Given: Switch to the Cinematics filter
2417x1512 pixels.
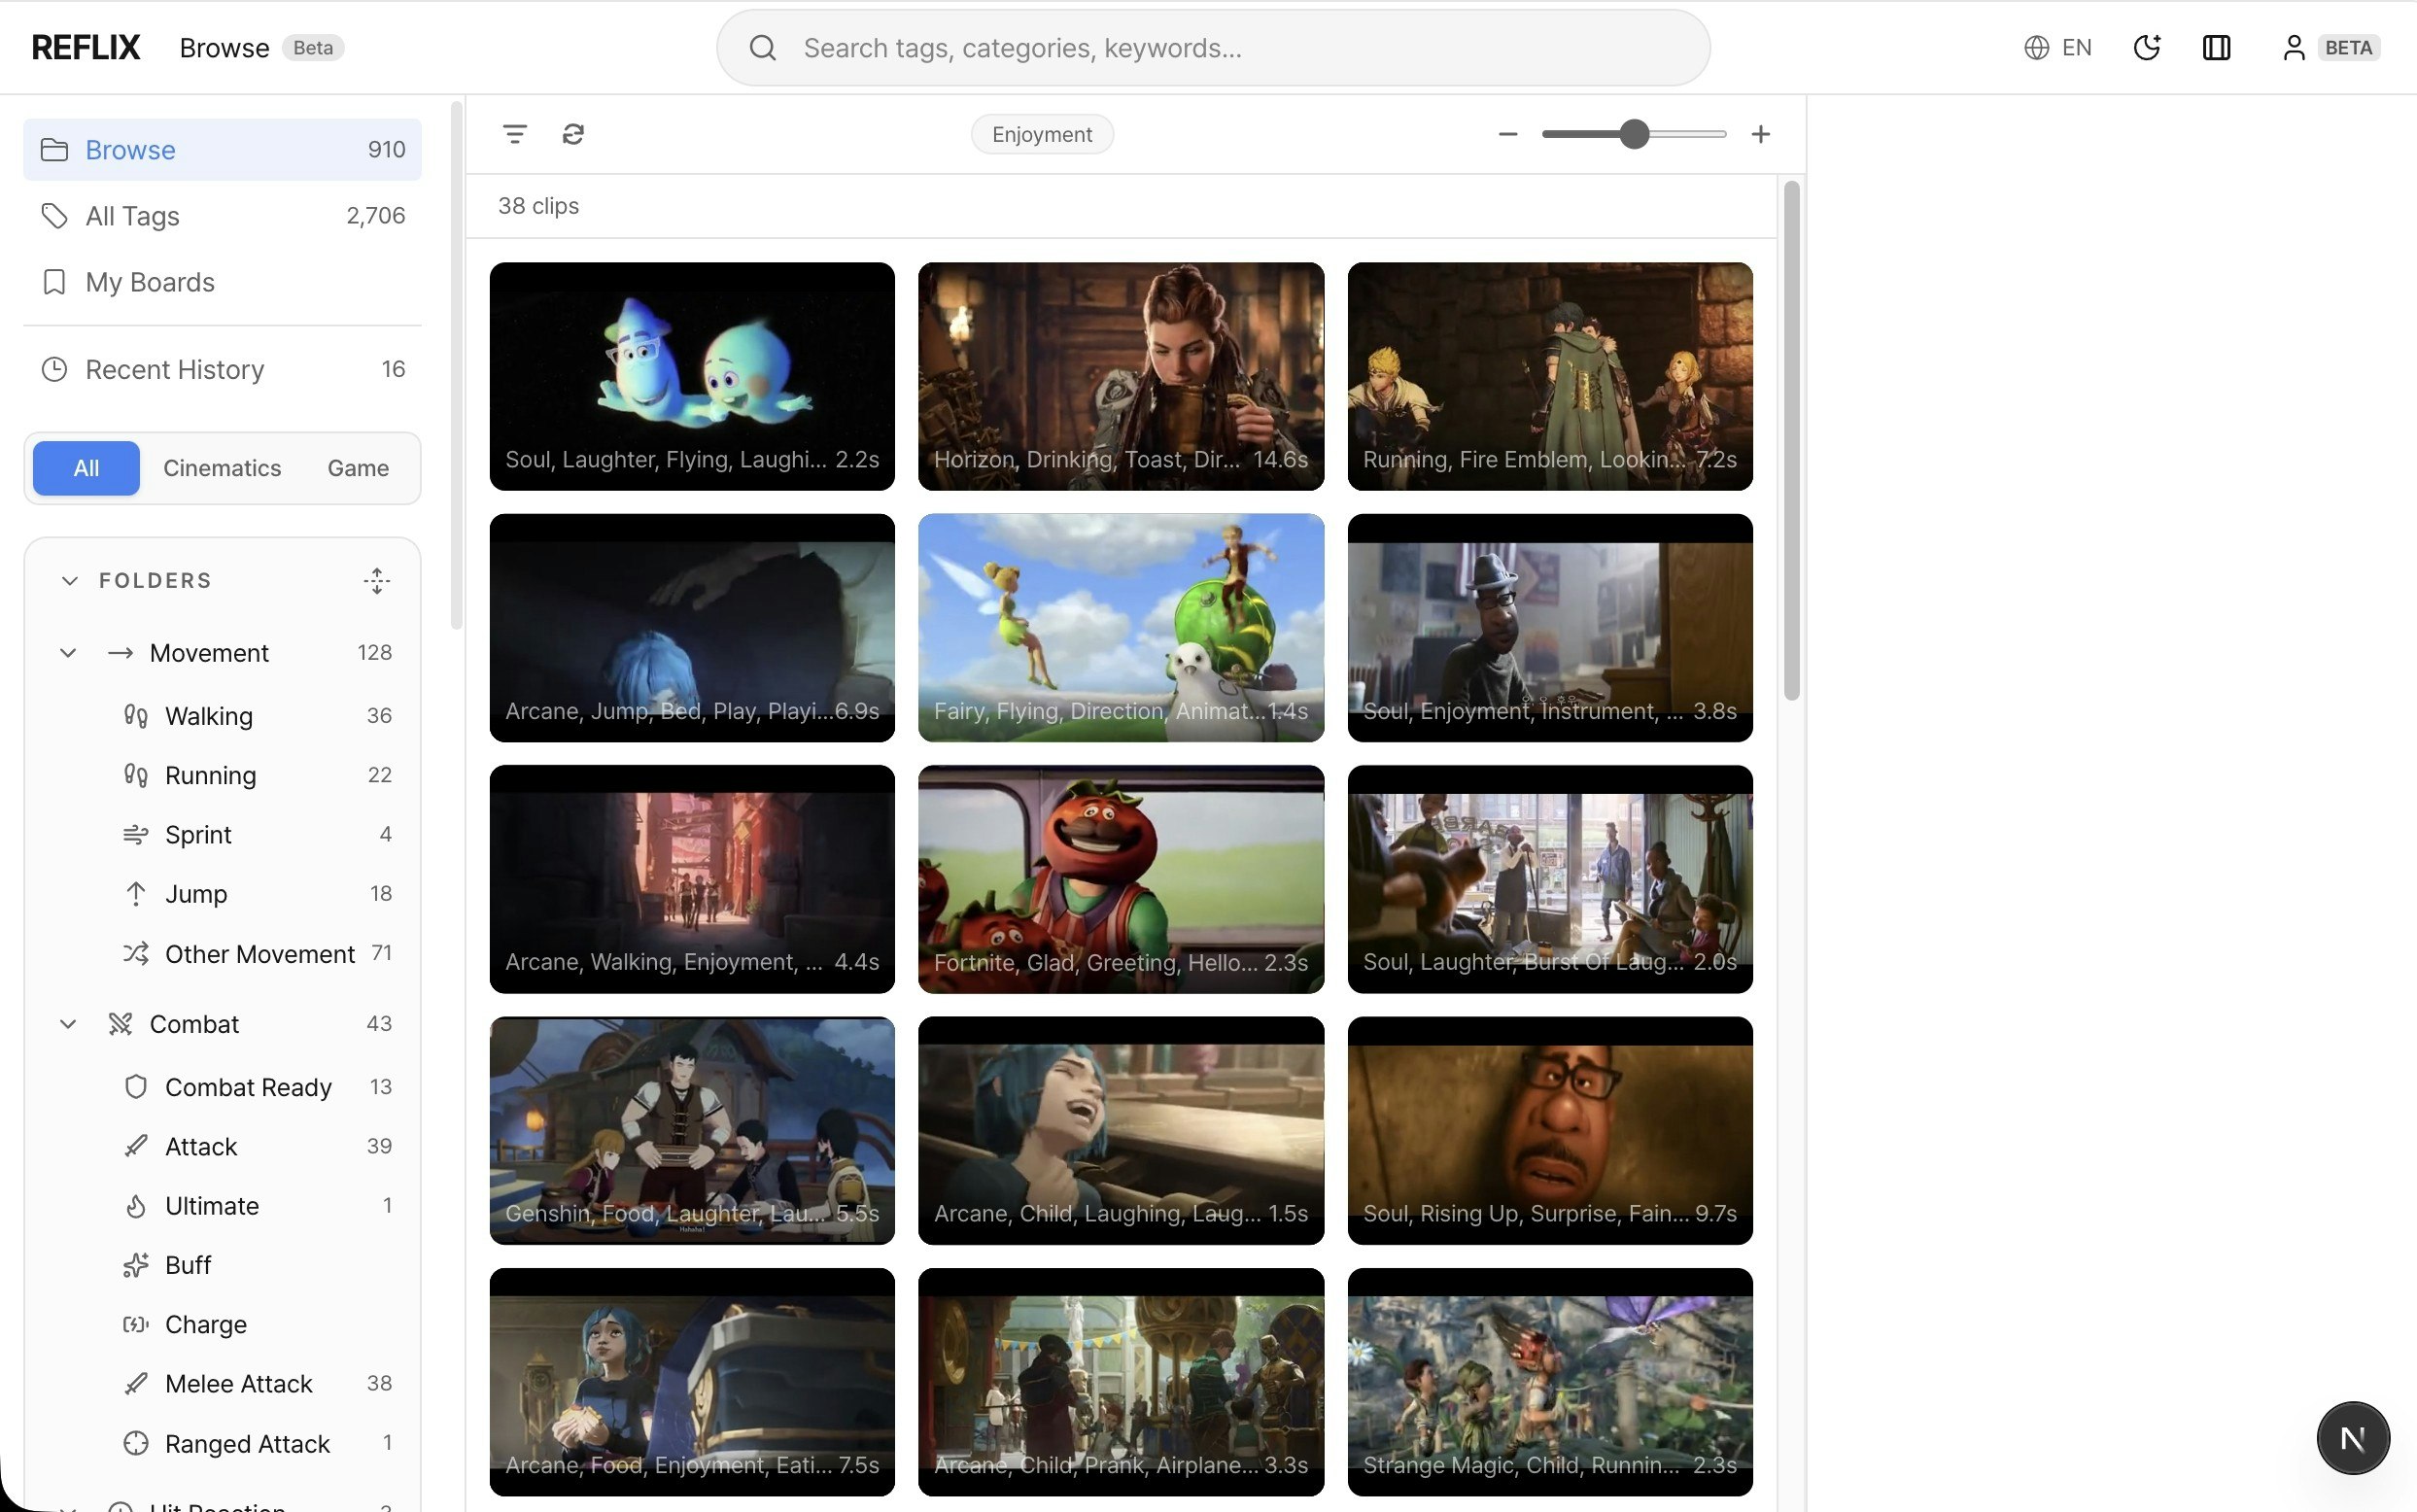Looking at the screenshot, I should pyautogui.click(x=222, y=467).
